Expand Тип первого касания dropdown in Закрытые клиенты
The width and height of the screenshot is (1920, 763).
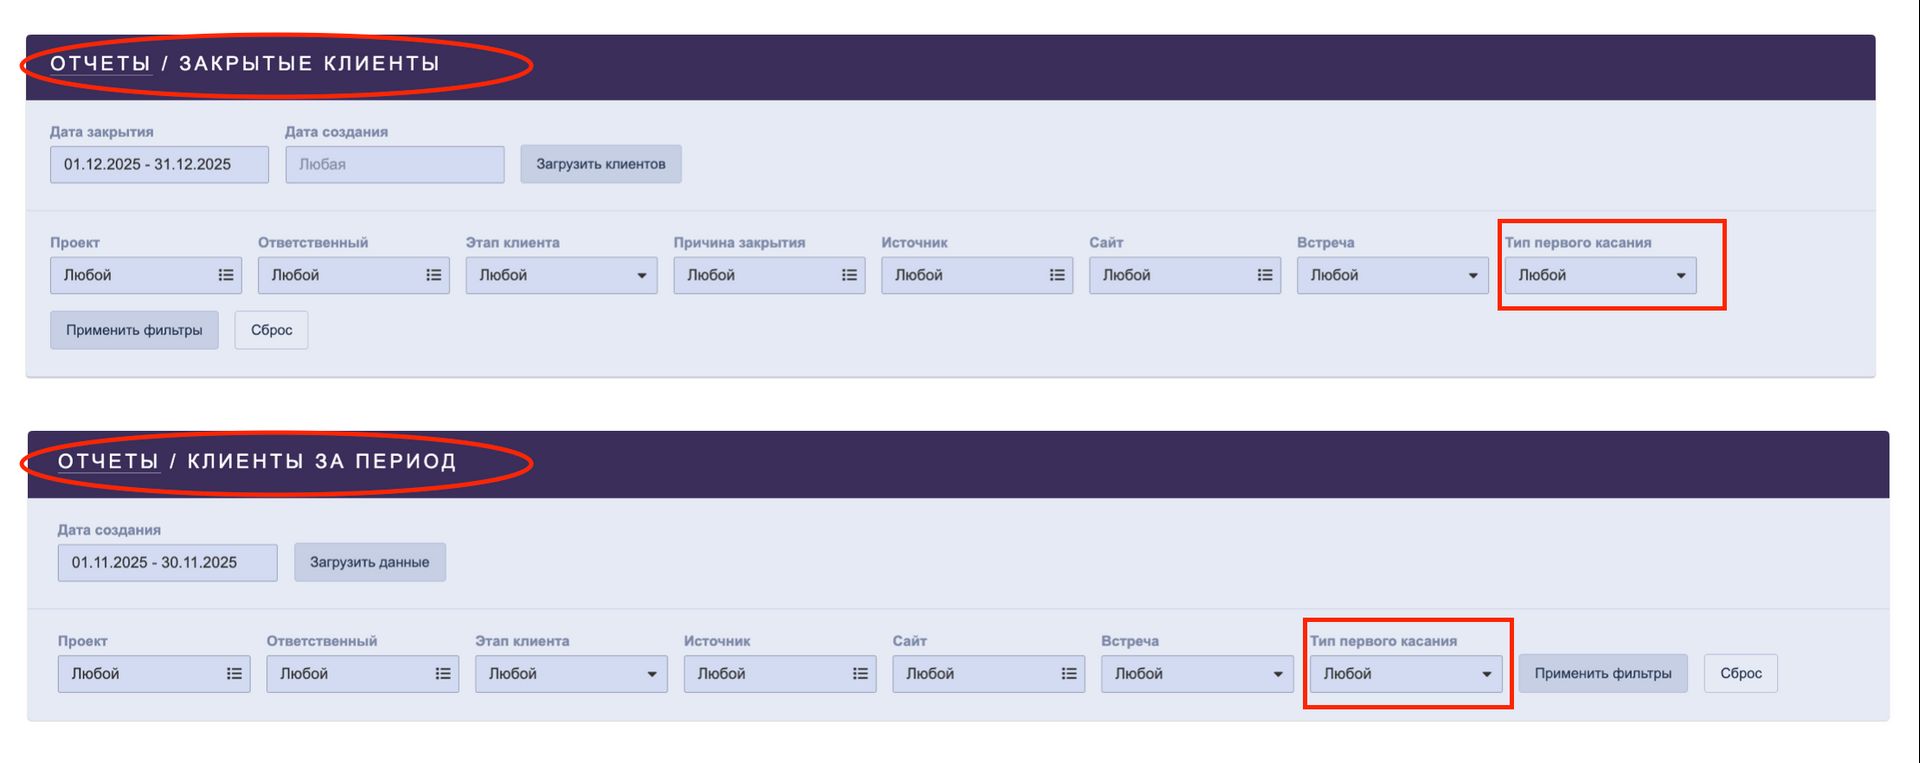tap(1600, 275)
